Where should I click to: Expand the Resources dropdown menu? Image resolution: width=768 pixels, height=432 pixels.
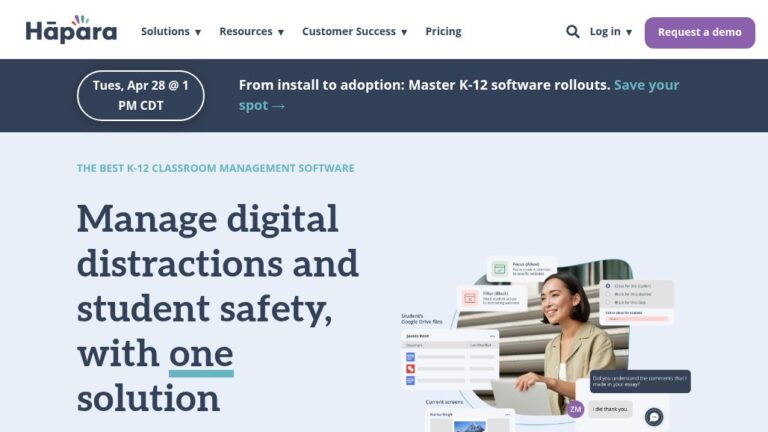252,32
